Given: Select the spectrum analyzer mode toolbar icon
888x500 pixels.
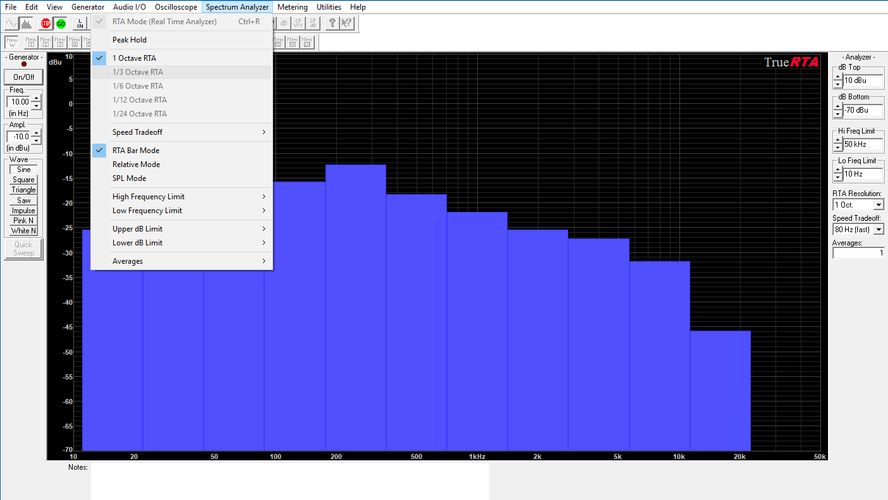Looking at the screenshot, I should pyautogui.click(x=28, y=23).
